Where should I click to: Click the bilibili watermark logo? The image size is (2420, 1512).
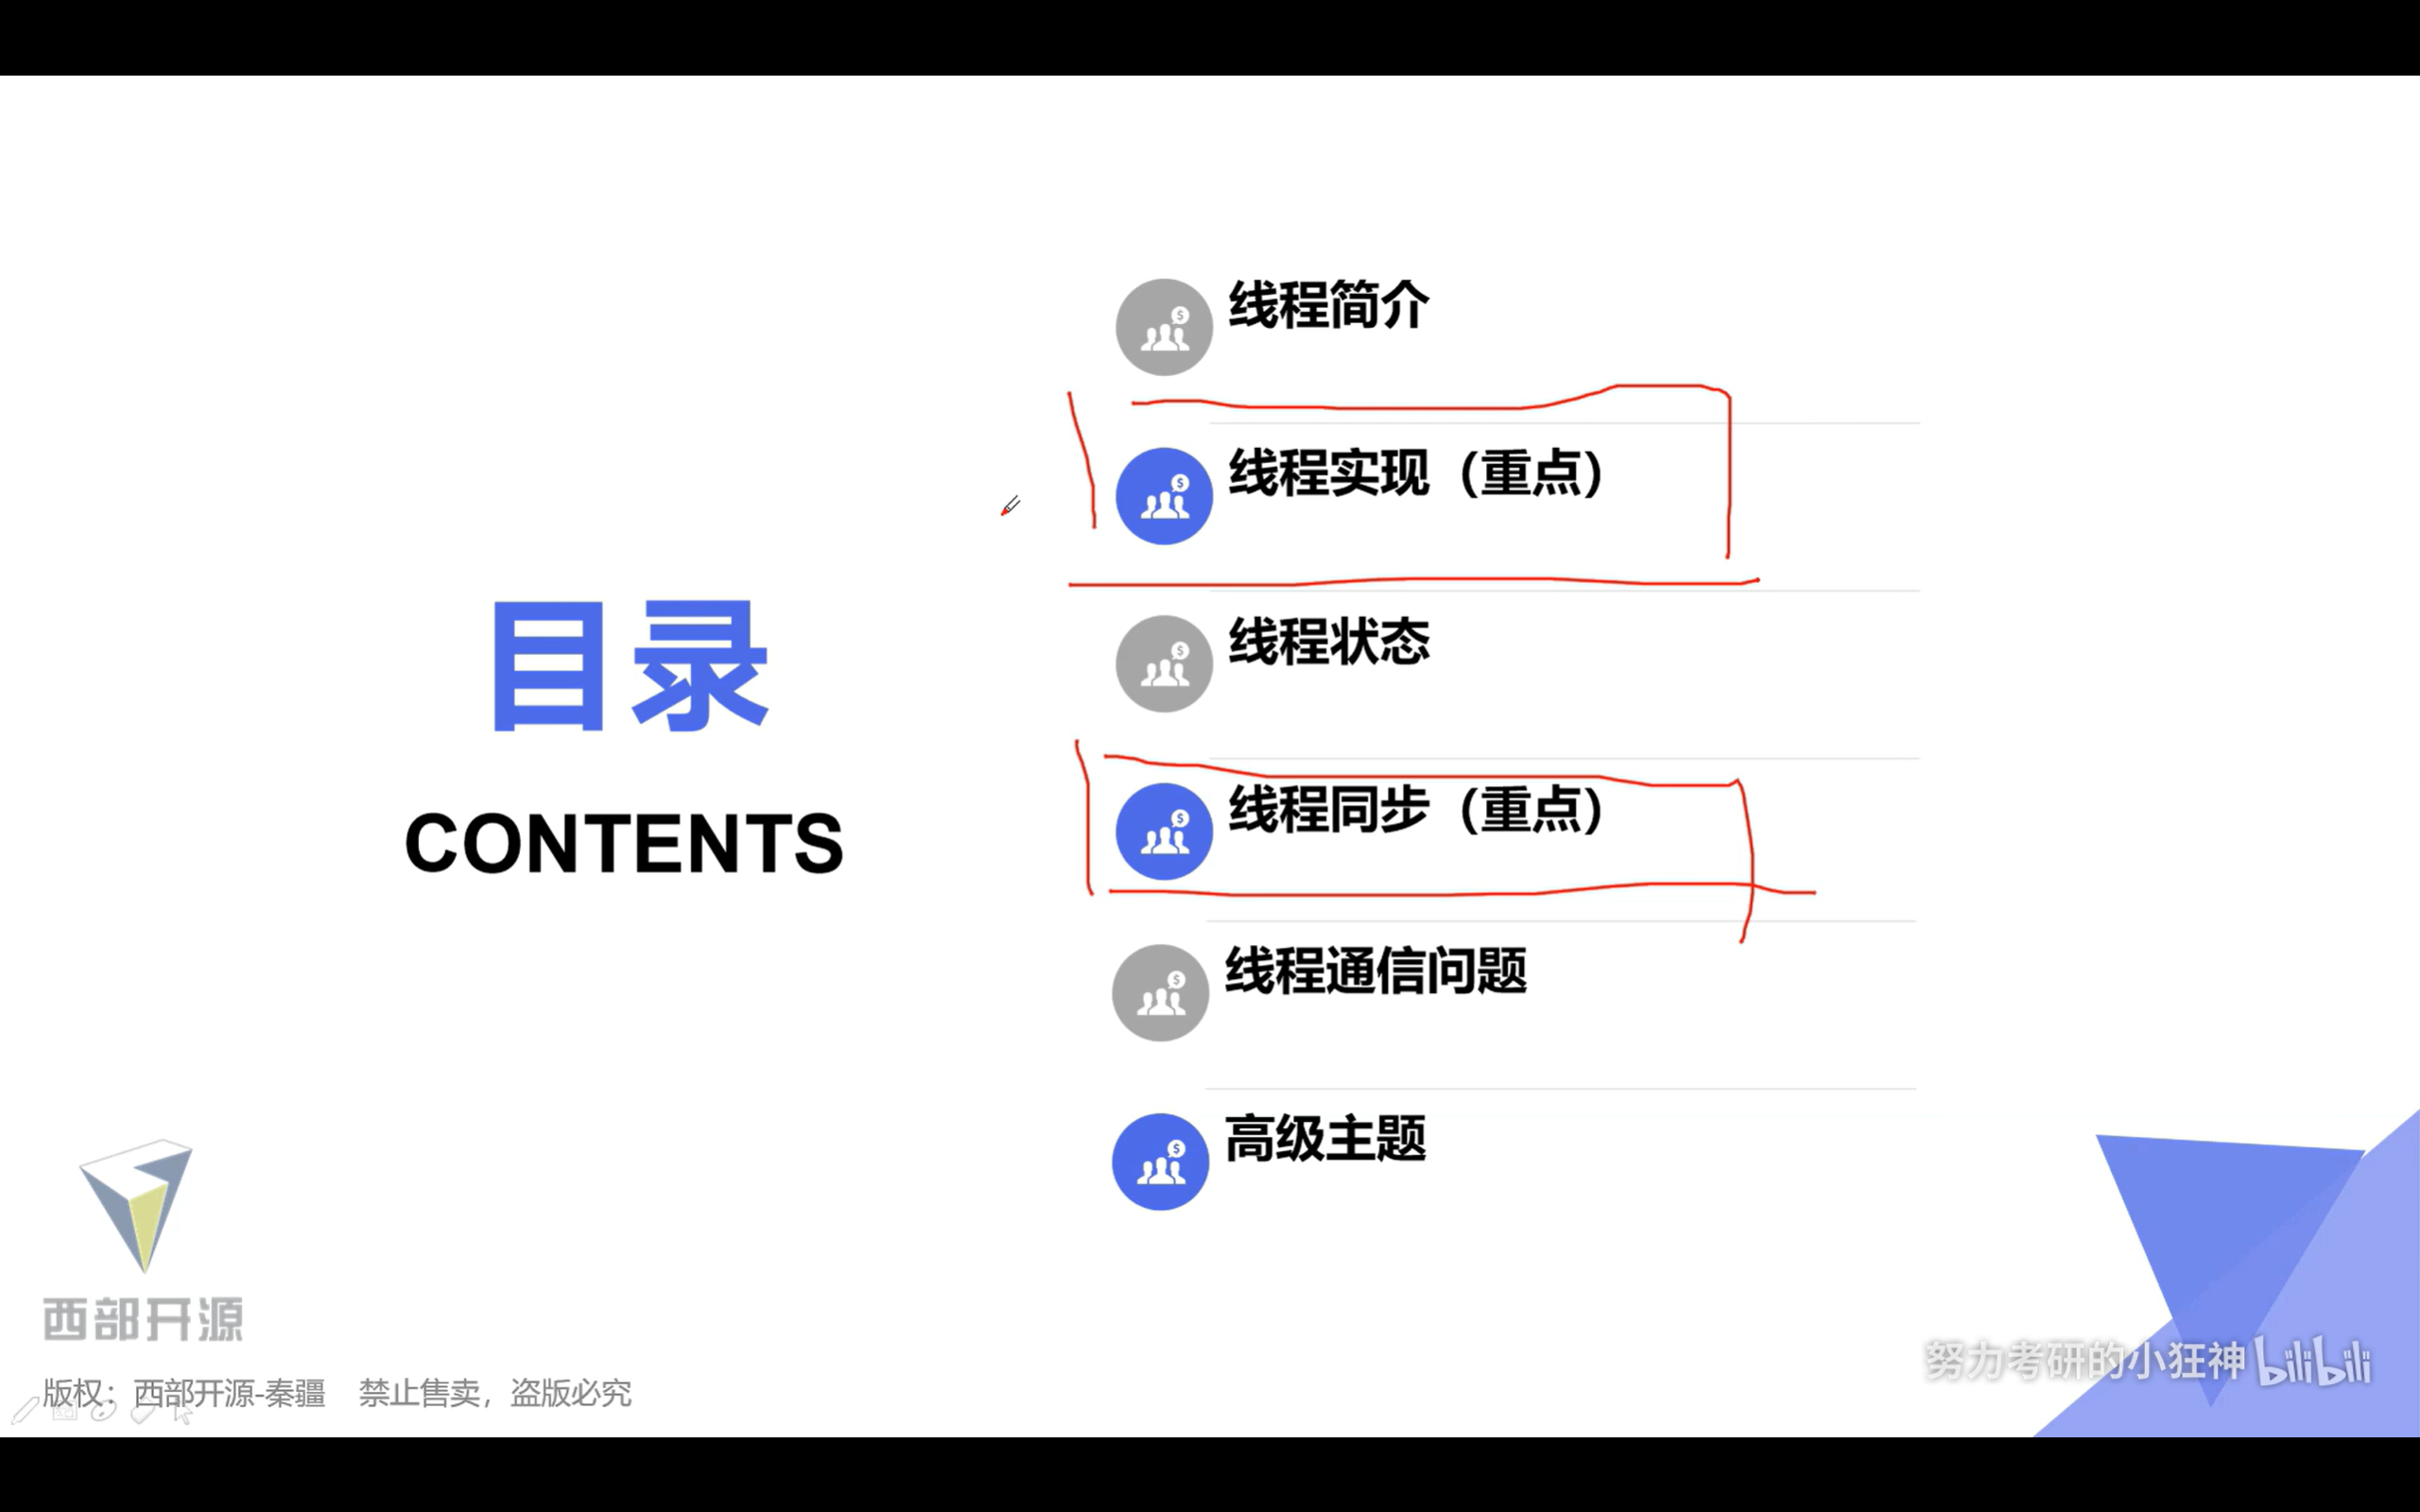click(x=2312, y=1362)
